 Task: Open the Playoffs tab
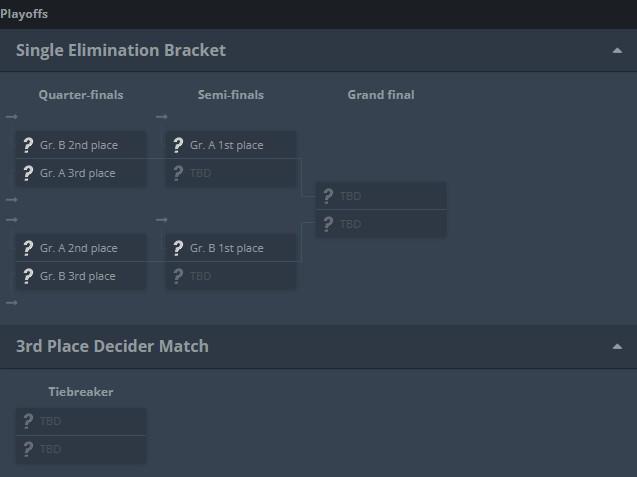[x=24, y=14]
